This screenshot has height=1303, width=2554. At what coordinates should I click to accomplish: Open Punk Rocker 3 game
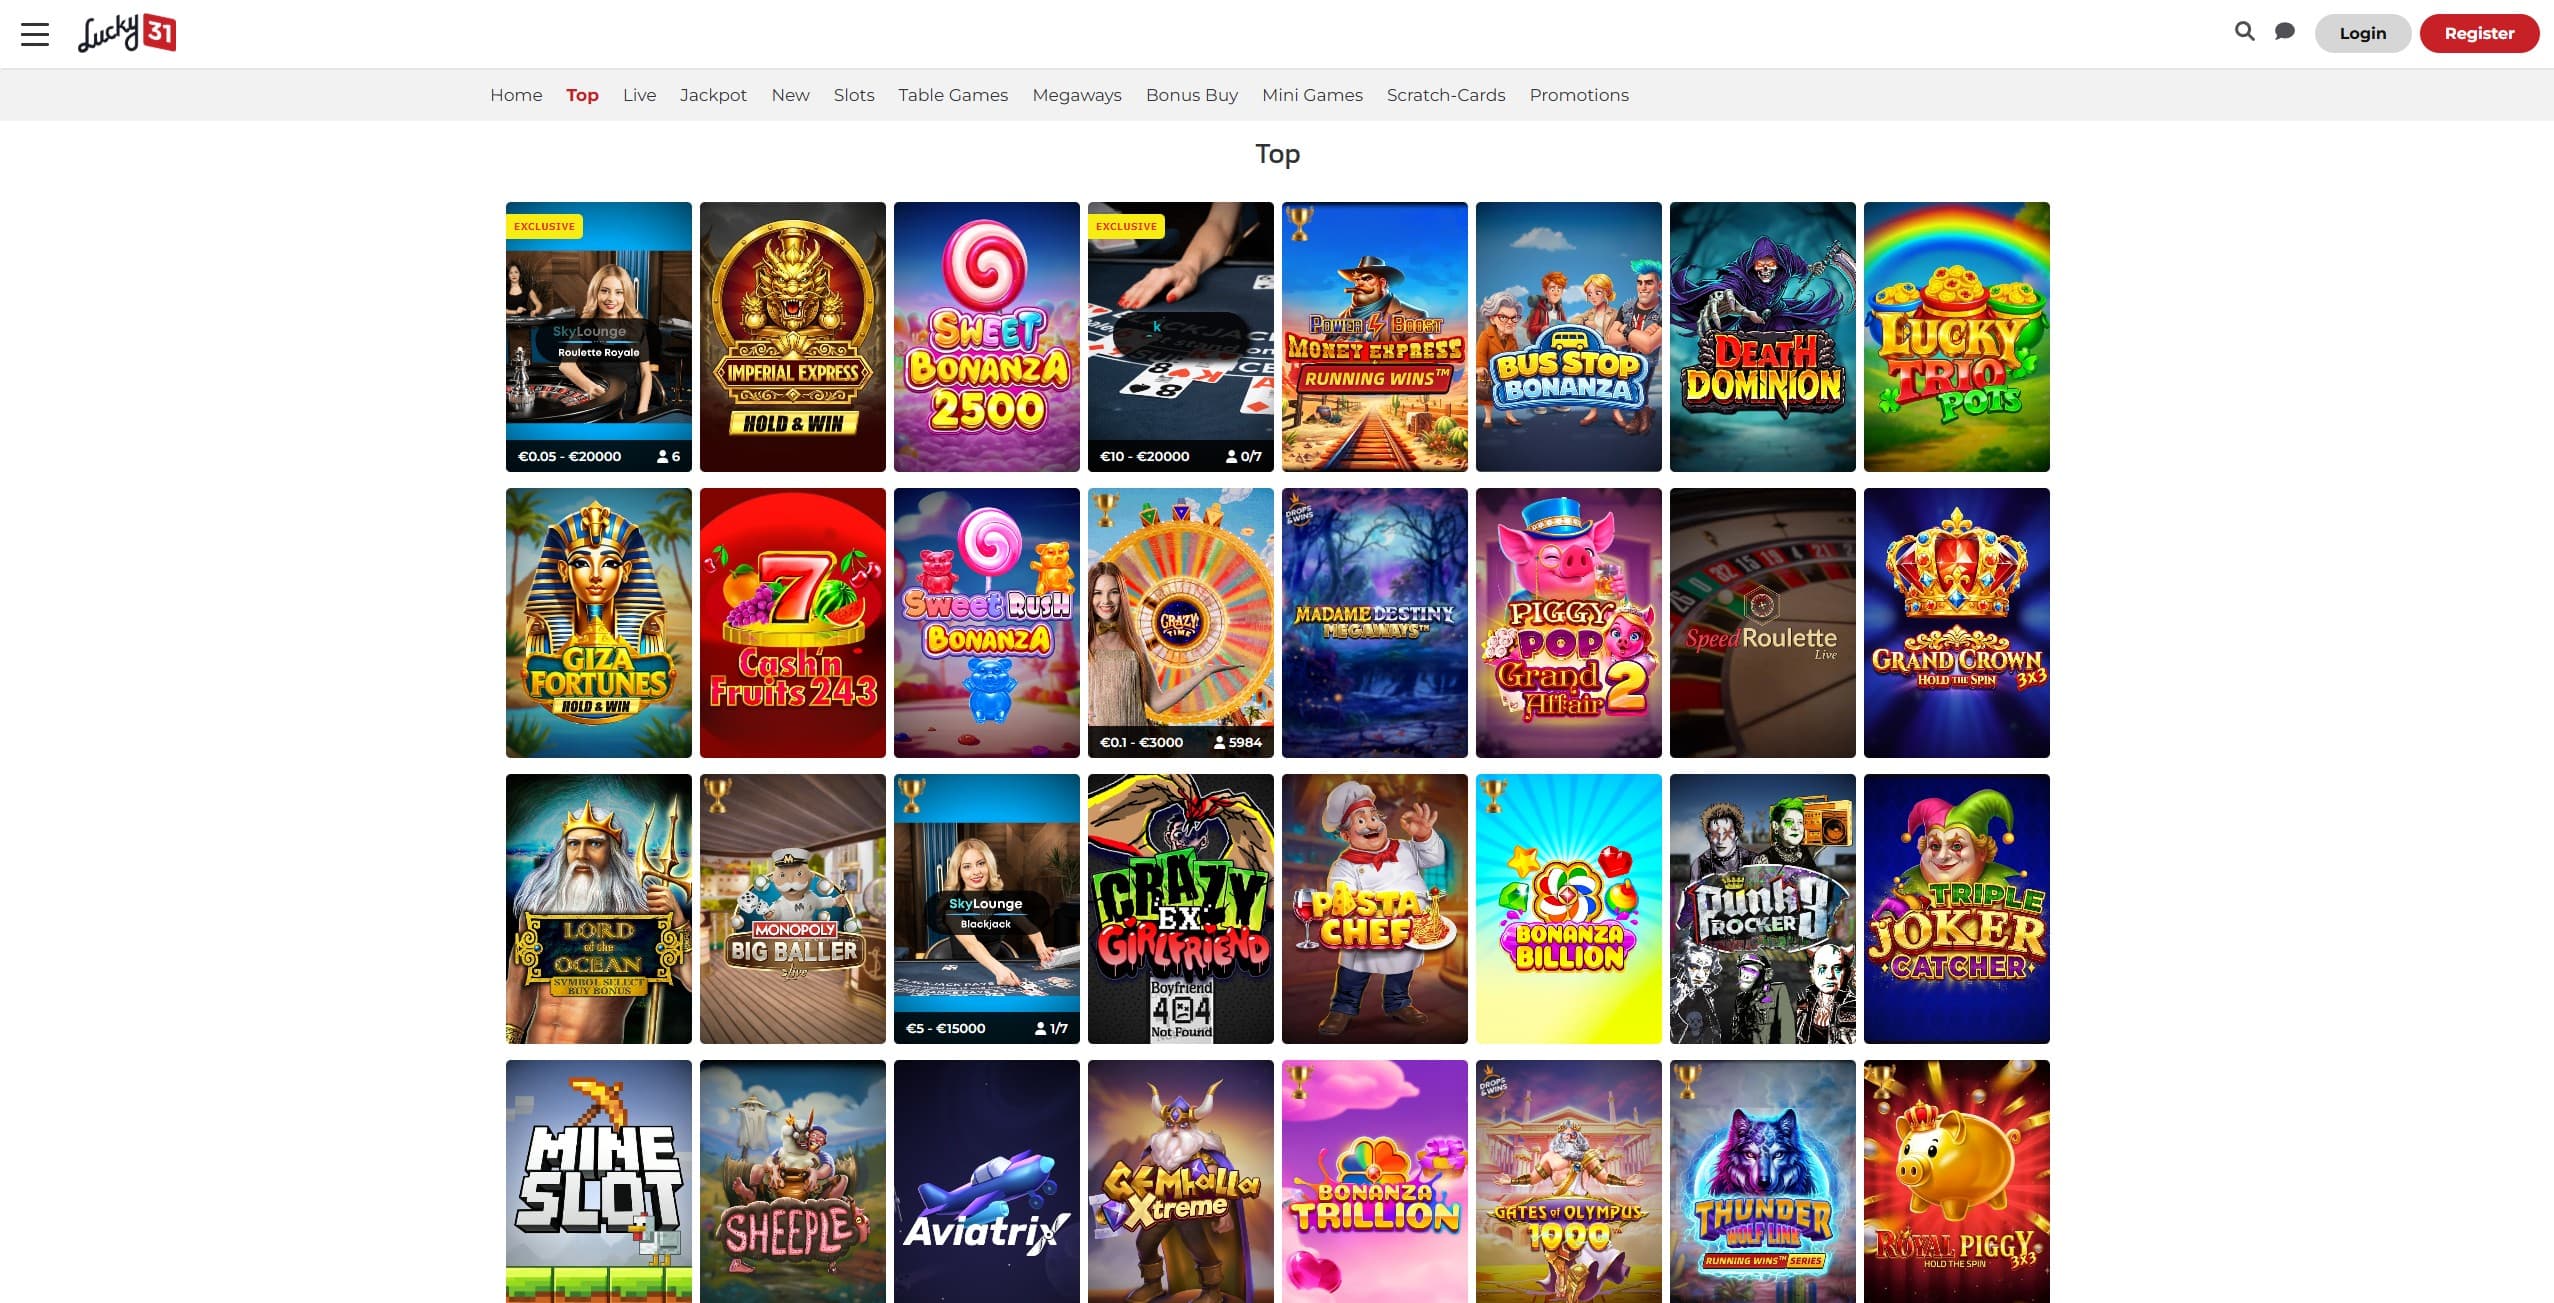1763,909
